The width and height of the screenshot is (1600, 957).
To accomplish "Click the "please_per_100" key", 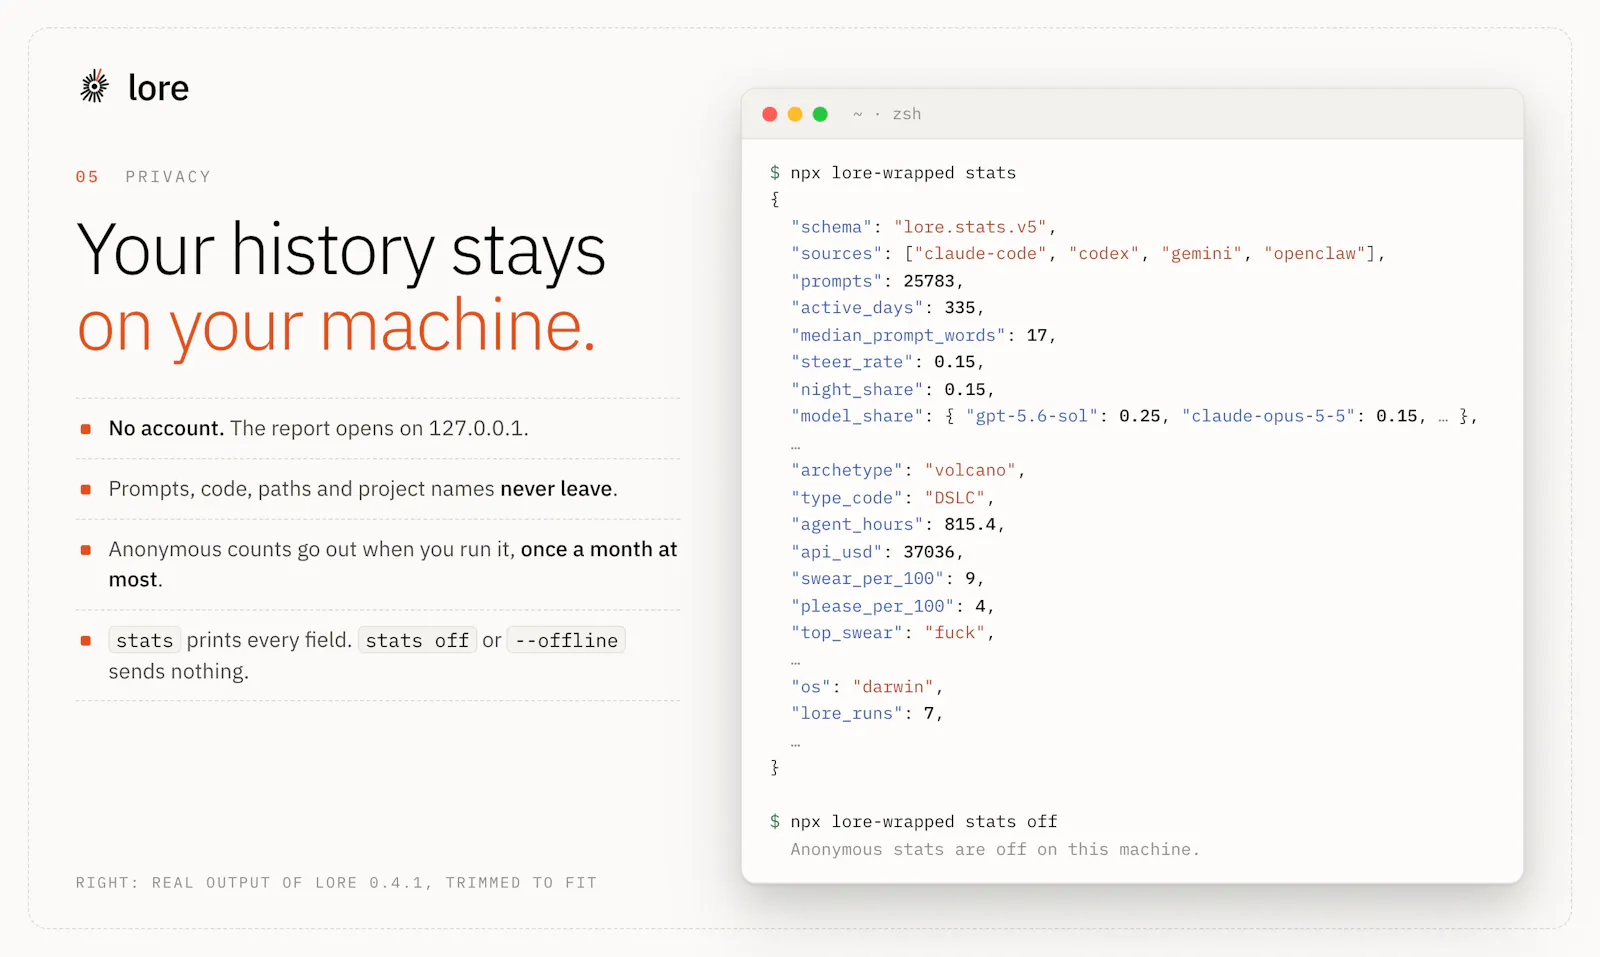I will click(x=872, y=606).
